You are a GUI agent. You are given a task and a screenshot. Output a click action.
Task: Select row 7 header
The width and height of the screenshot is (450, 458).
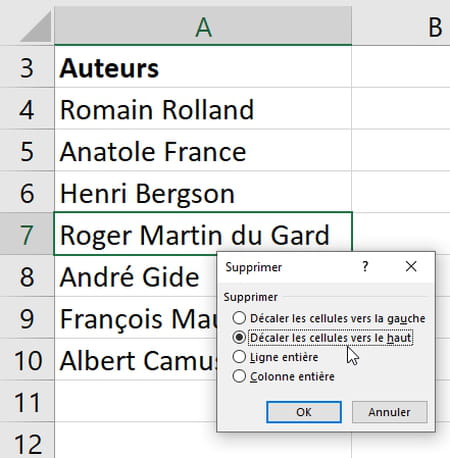coord(27,234)
